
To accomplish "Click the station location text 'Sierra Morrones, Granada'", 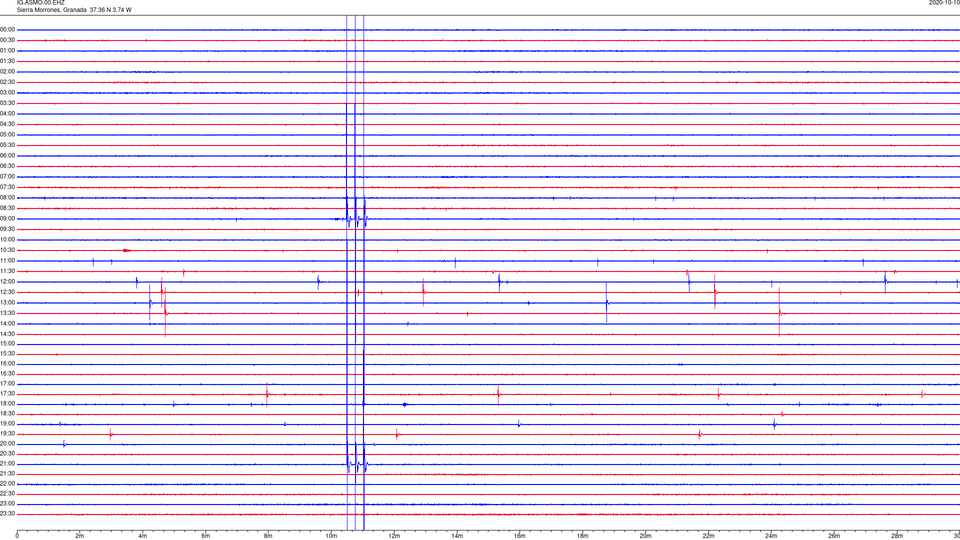I will click(x=51, y=10).
